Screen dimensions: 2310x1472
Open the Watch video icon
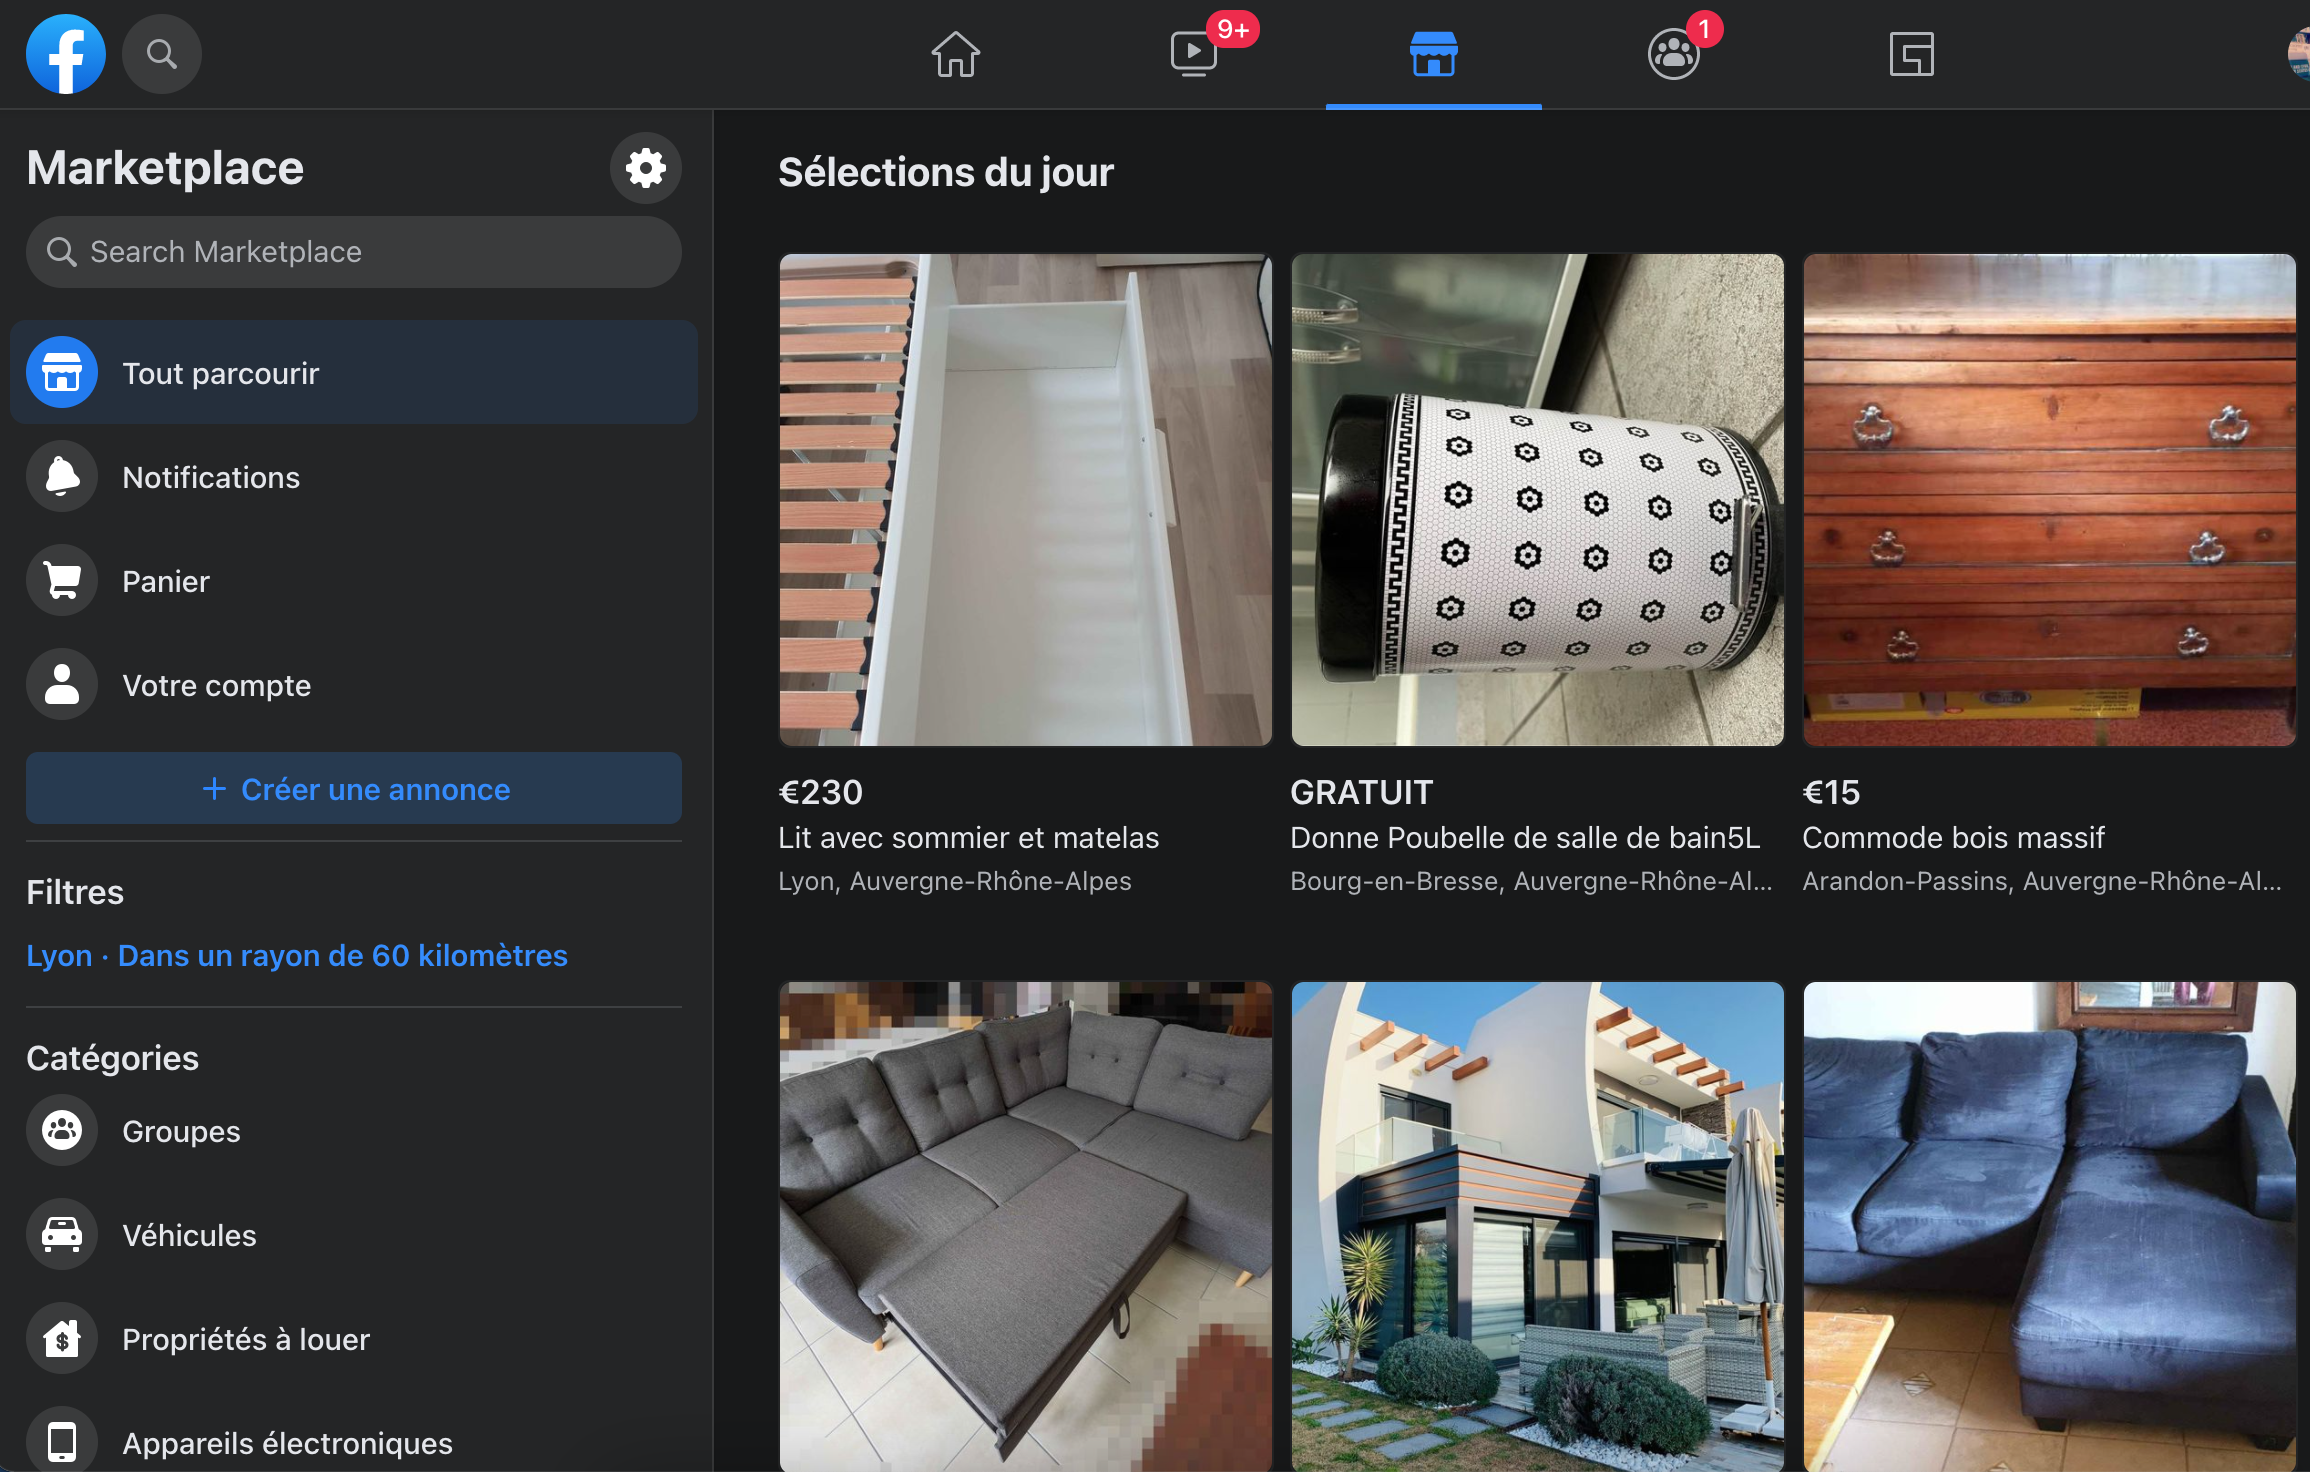point(1194,54)
